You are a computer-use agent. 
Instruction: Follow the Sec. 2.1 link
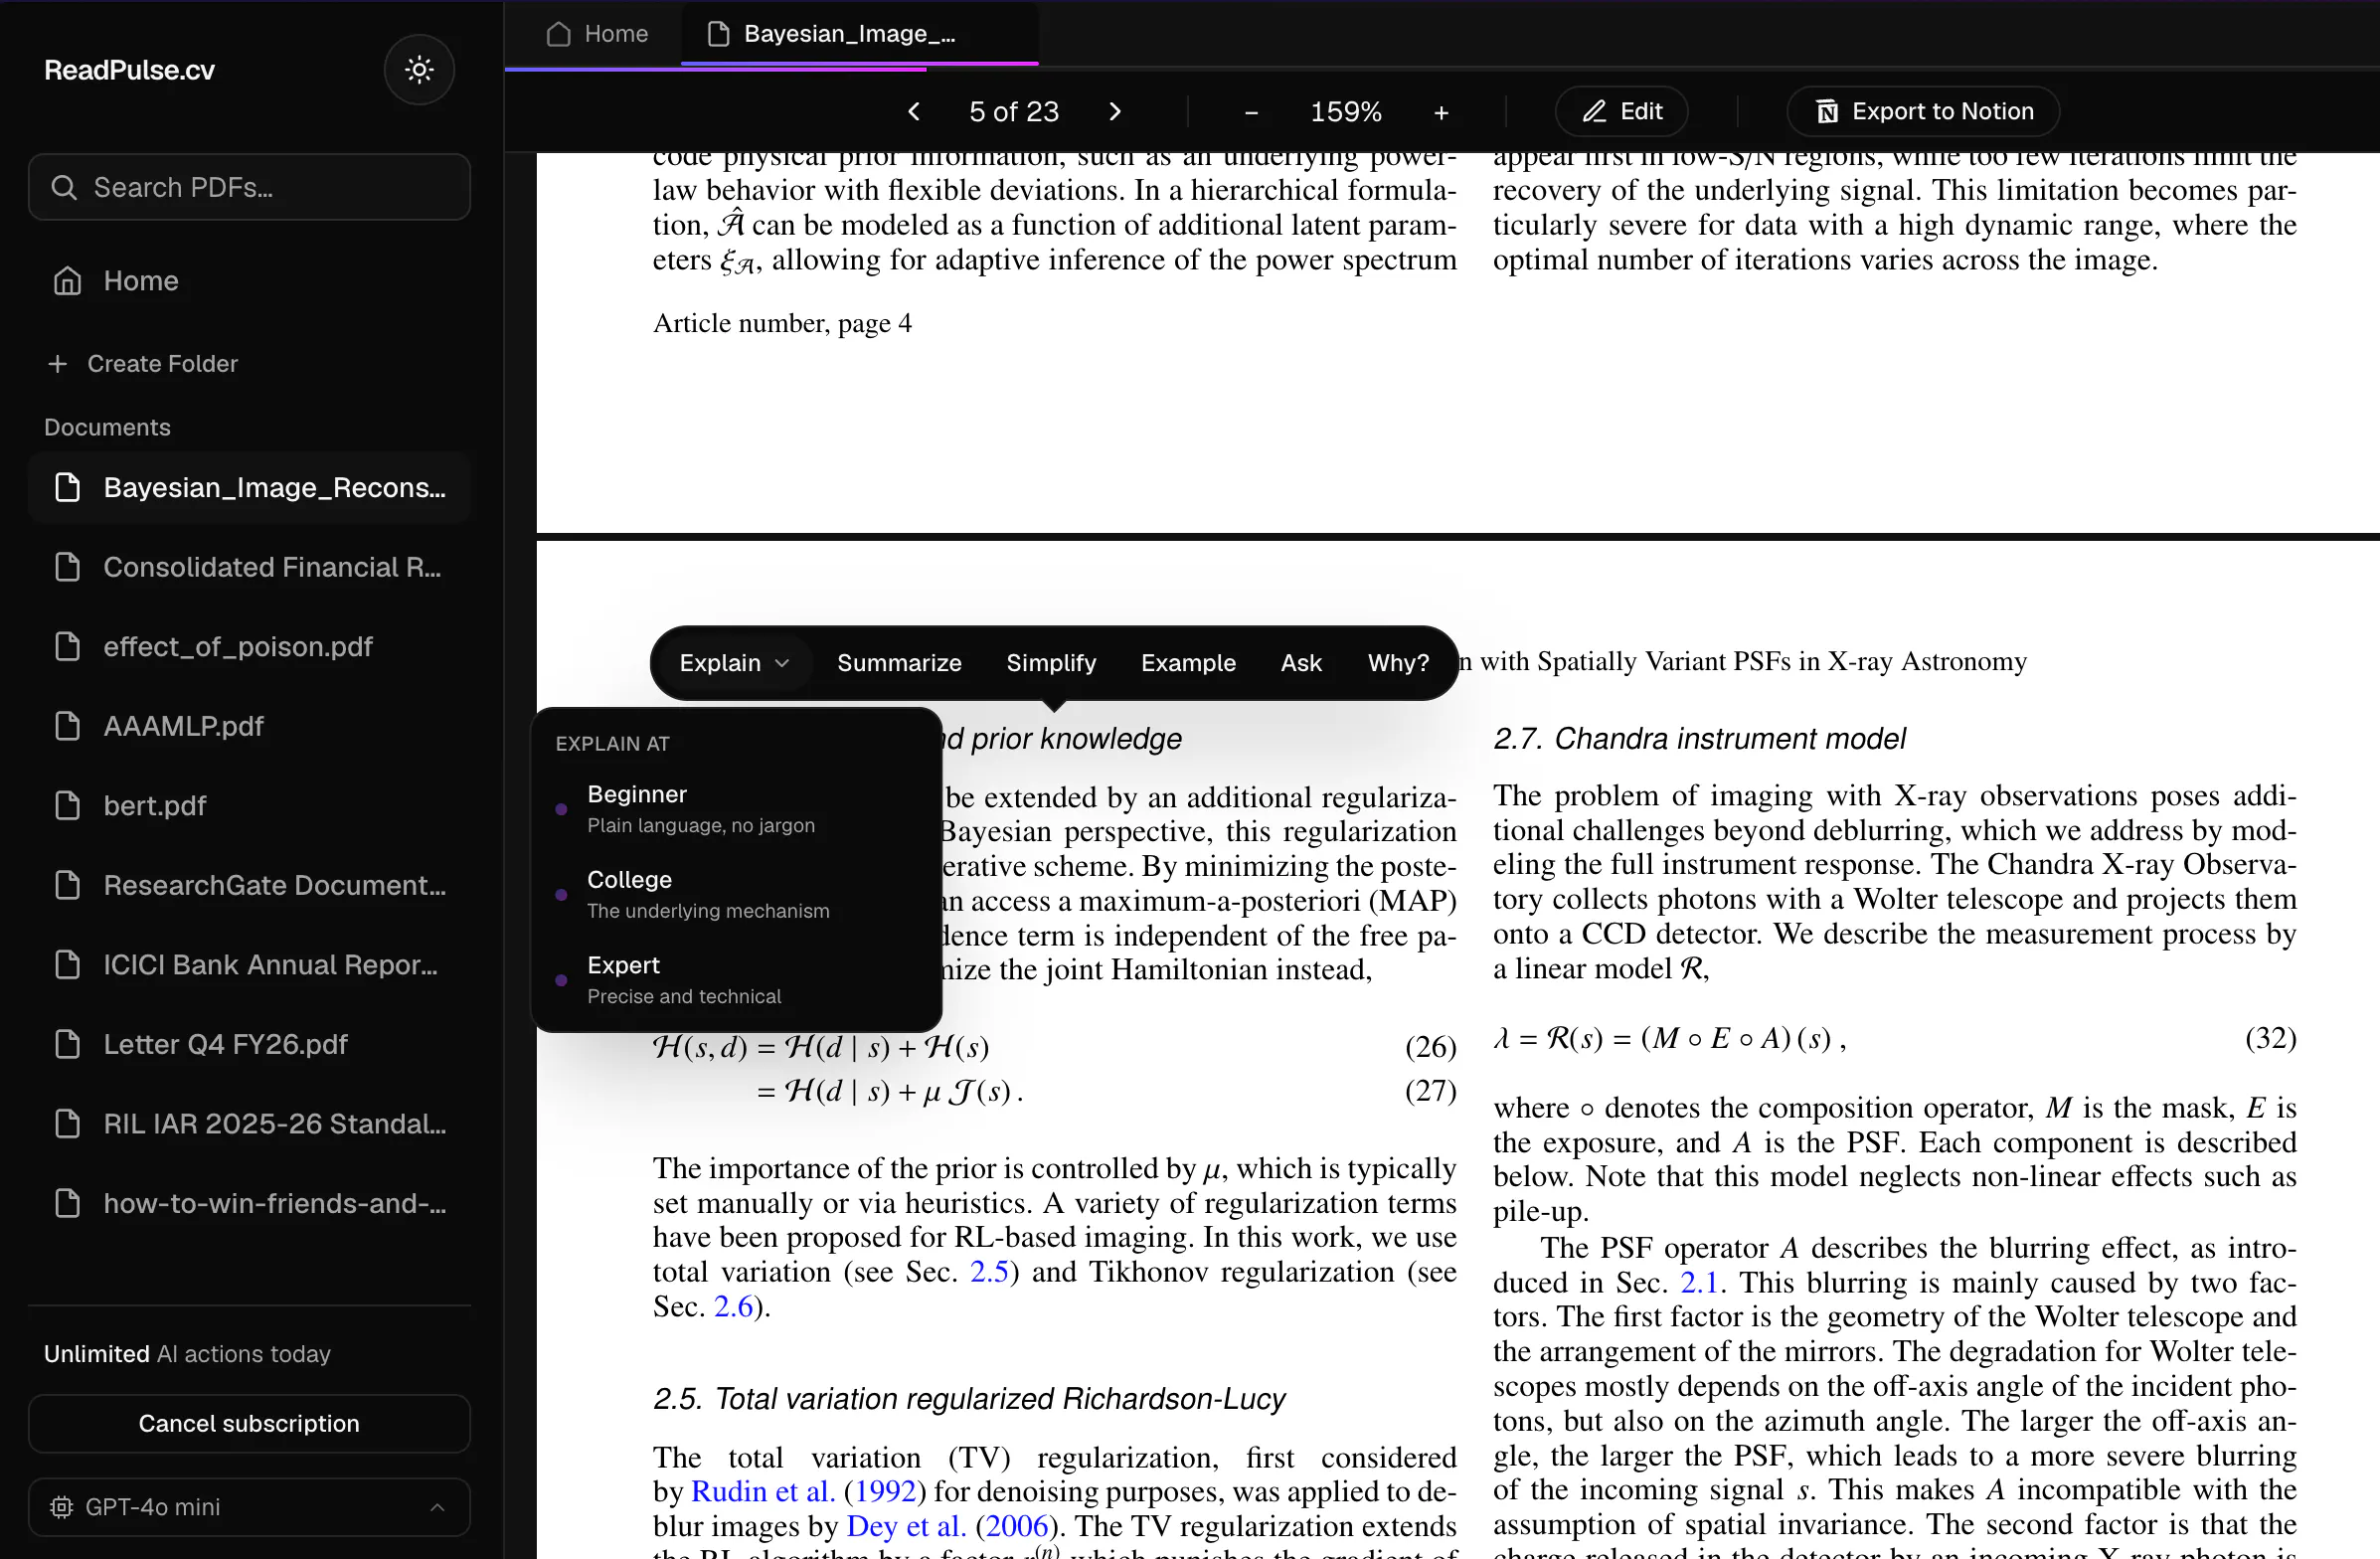point(1699,1283)
